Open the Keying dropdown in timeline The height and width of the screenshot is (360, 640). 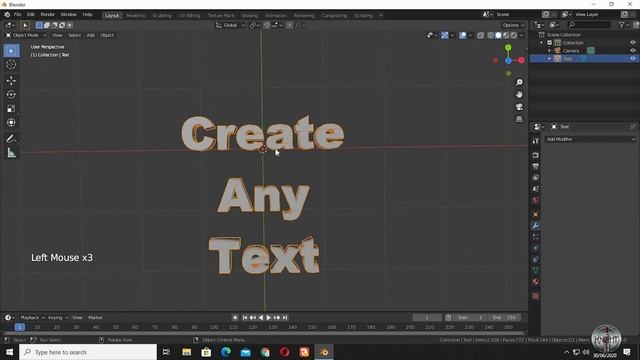click(58, 318)
